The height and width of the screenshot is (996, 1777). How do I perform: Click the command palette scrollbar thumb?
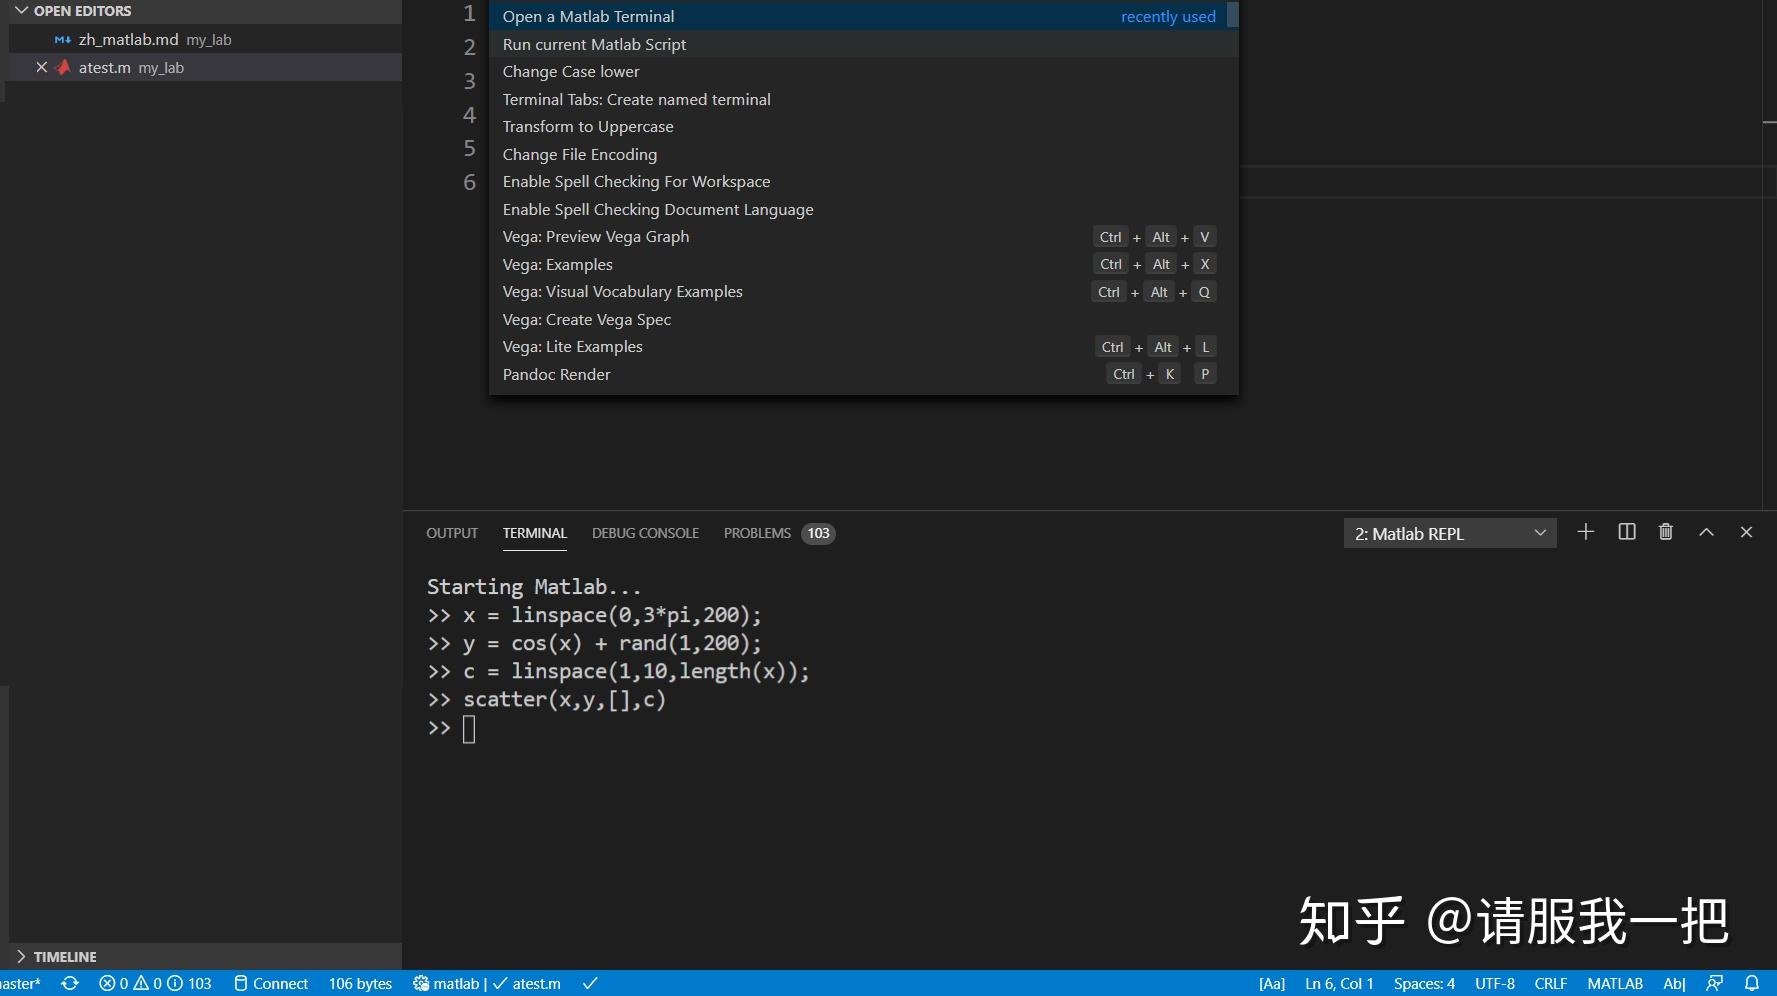[x=1233, y=14]
